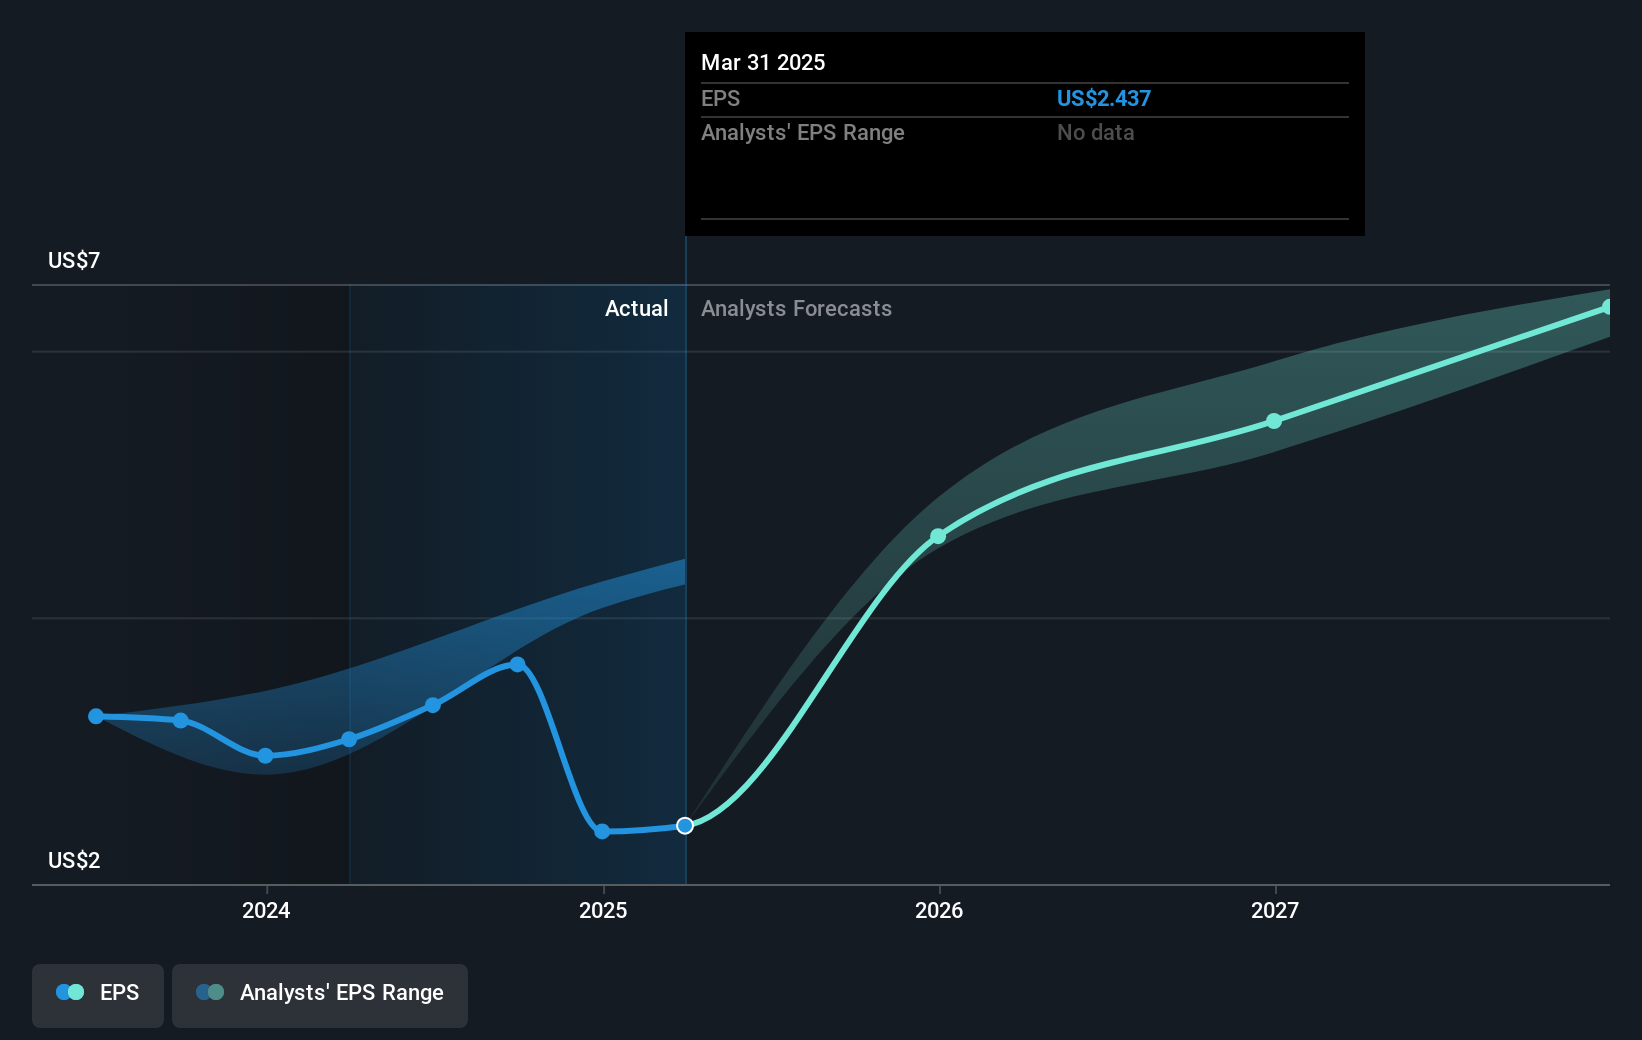
Task: Select the highlighted Mar 31 2025 data point
Action: coord(685,826)
